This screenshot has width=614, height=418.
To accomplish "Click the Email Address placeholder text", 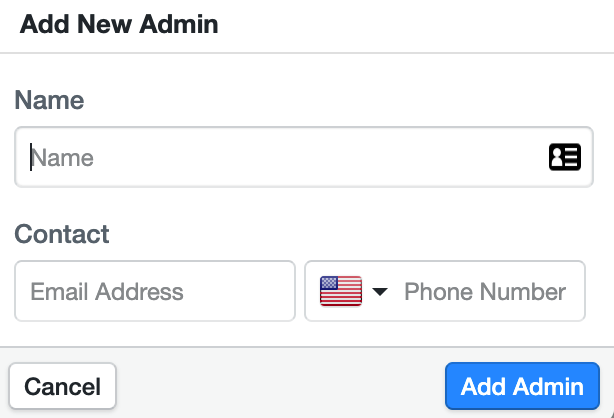I will click(x=107, y=292).
